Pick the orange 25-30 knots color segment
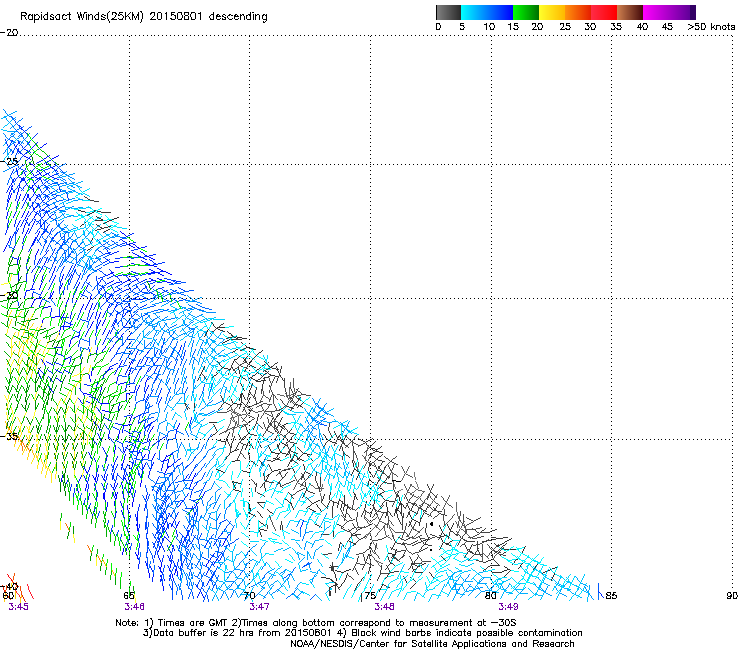 tap(578, 12)
